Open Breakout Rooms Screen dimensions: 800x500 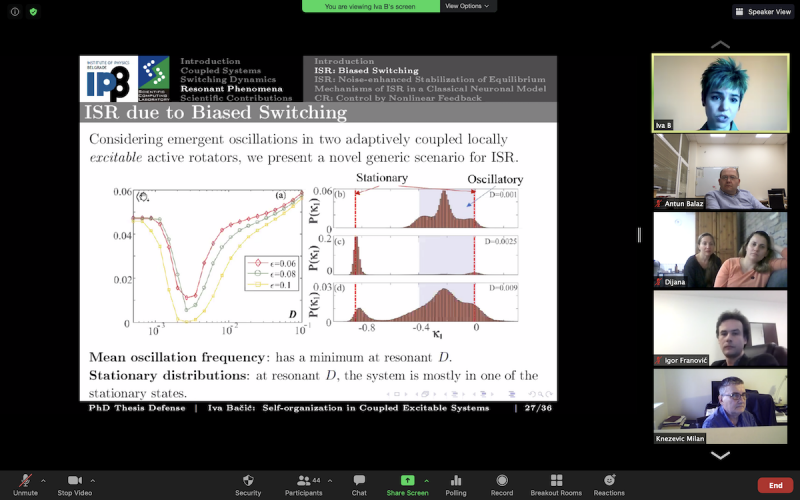tap(556, 485)
